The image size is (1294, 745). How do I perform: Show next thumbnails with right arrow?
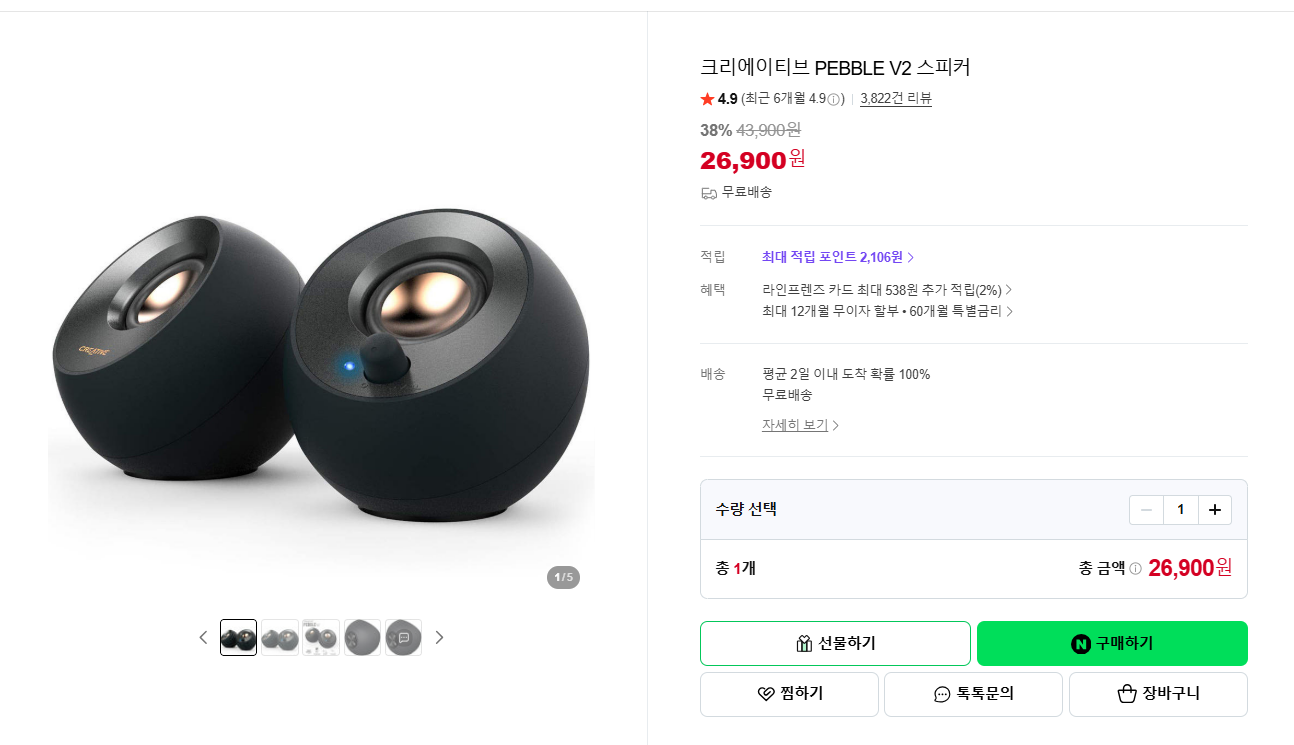coord(439,637)
